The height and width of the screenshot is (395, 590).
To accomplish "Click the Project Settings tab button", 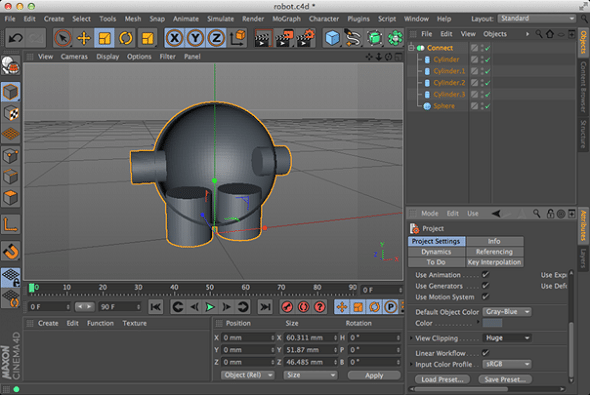I will point(436,241).
